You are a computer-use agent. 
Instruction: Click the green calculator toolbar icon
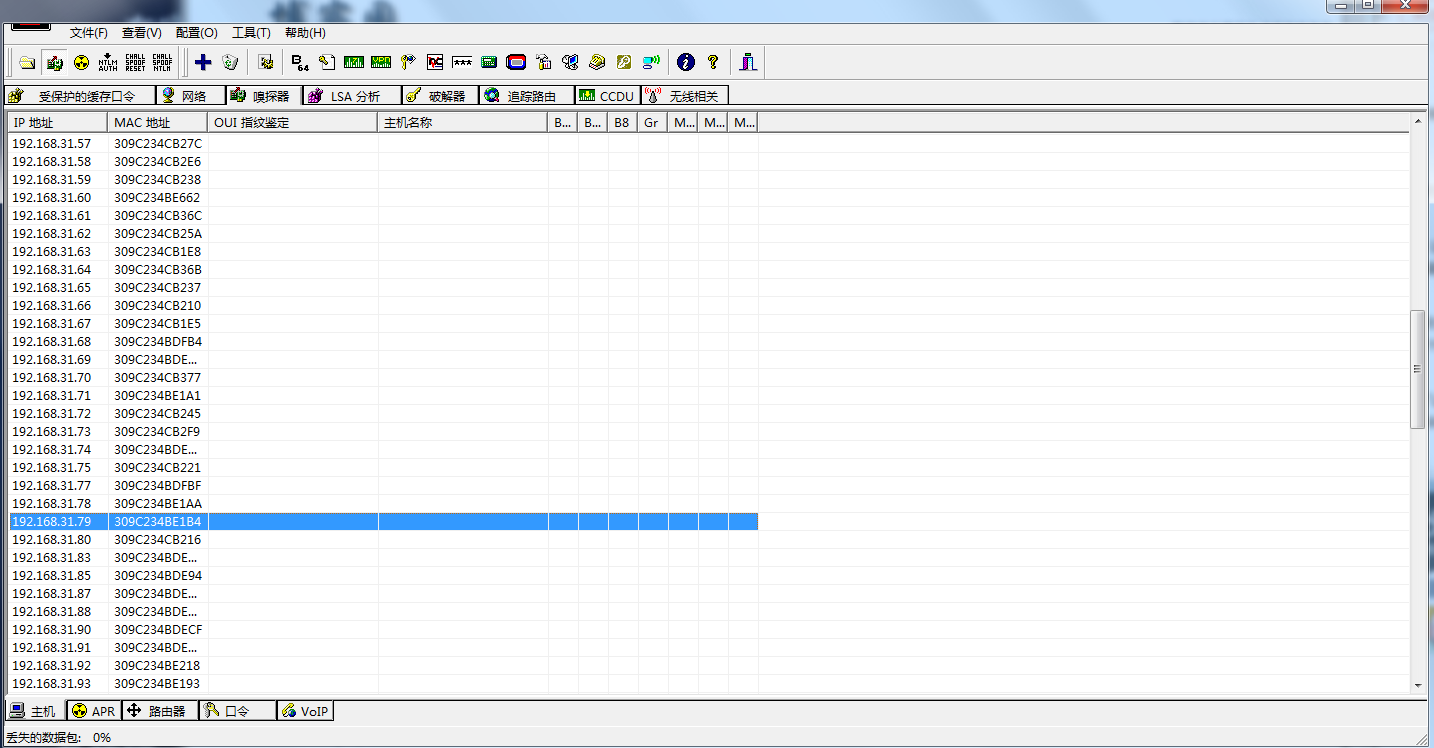(x=489, y=62)
